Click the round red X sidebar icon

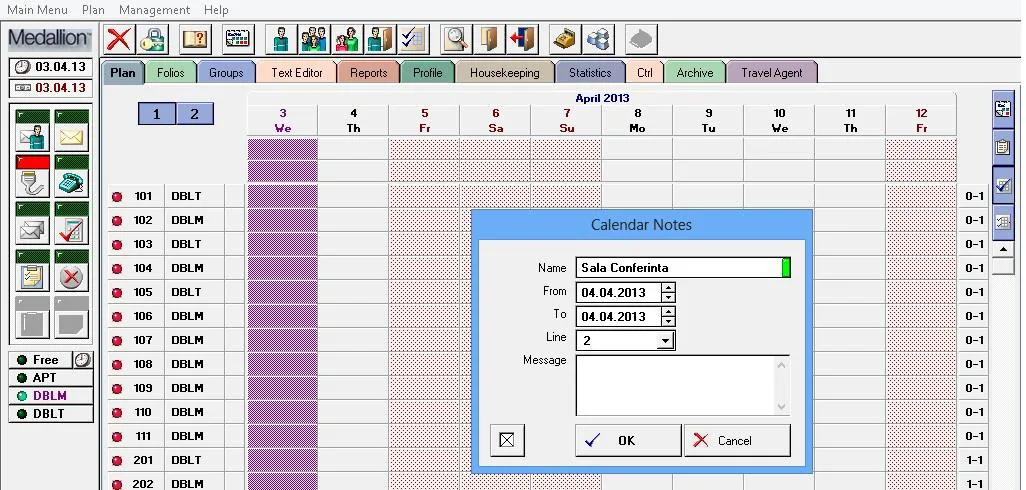coord(71,270)
